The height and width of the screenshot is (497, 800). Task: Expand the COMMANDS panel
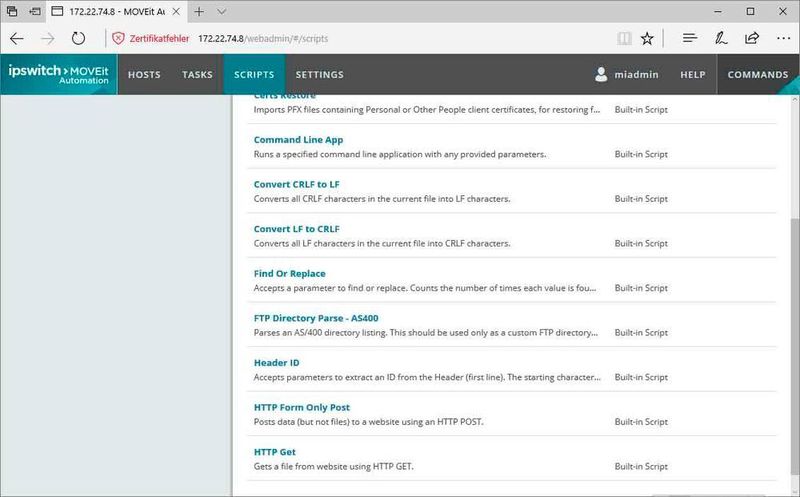tap(758, 74)
